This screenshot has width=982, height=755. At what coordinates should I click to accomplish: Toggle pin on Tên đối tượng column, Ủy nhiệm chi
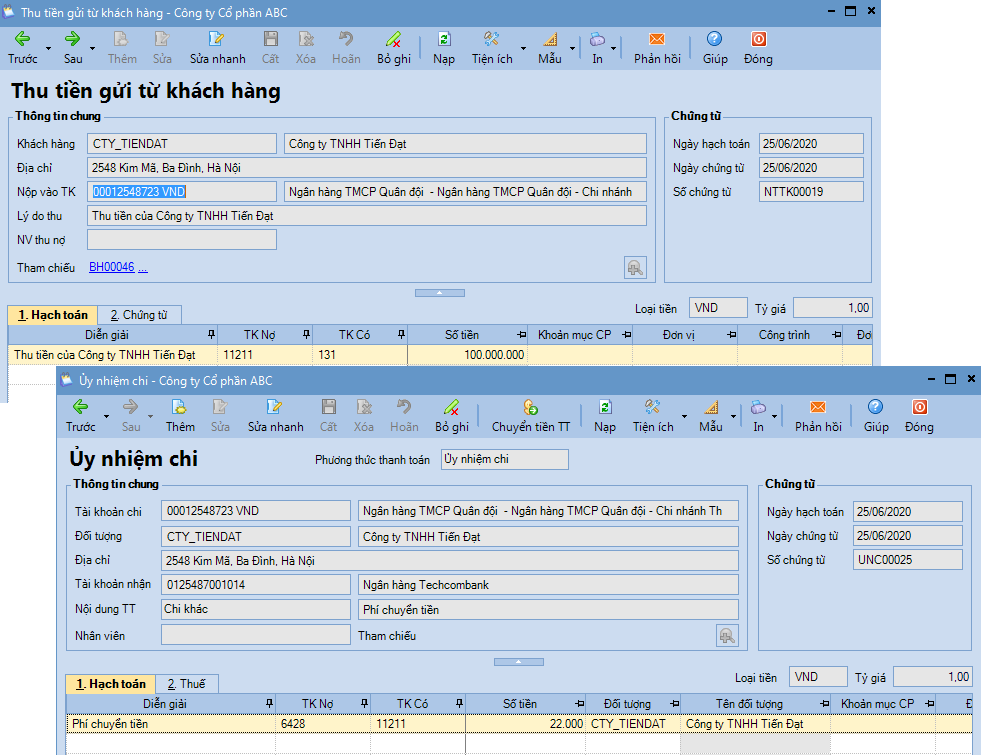(824, 704)
